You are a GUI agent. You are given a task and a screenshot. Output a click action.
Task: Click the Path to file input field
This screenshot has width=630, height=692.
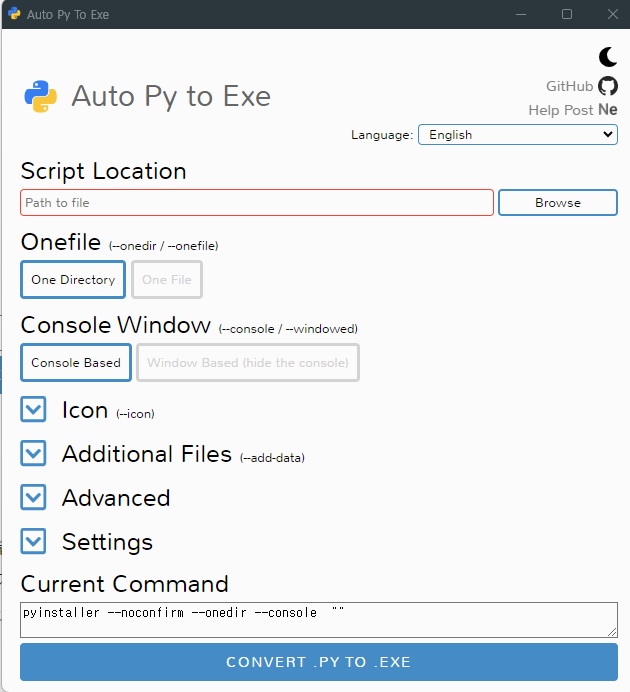(x=257, y=203)
